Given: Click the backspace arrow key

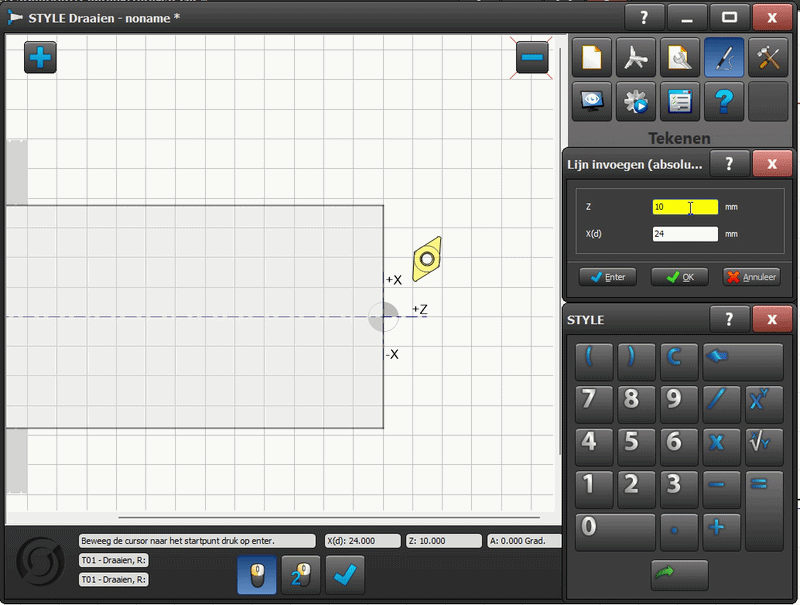Looking at the screenshot, I should [x=743, y=362].
